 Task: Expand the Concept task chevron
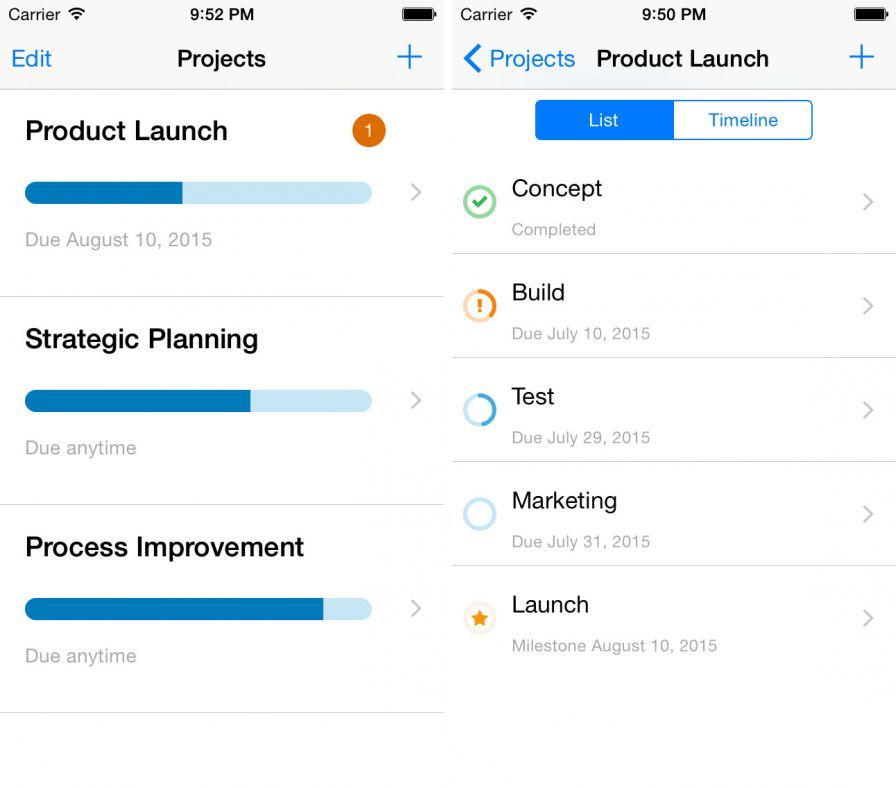pyautogui.click(x=868, y=202)
